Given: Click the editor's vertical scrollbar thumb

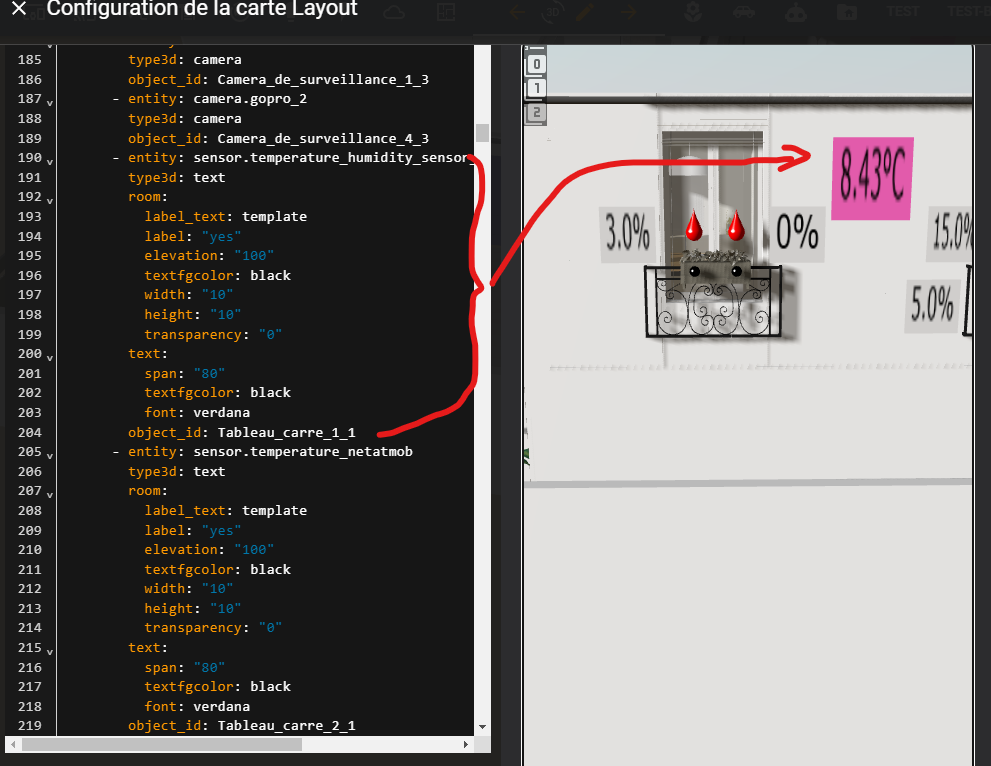Looking at the screenshot, I should pos(482,133).
